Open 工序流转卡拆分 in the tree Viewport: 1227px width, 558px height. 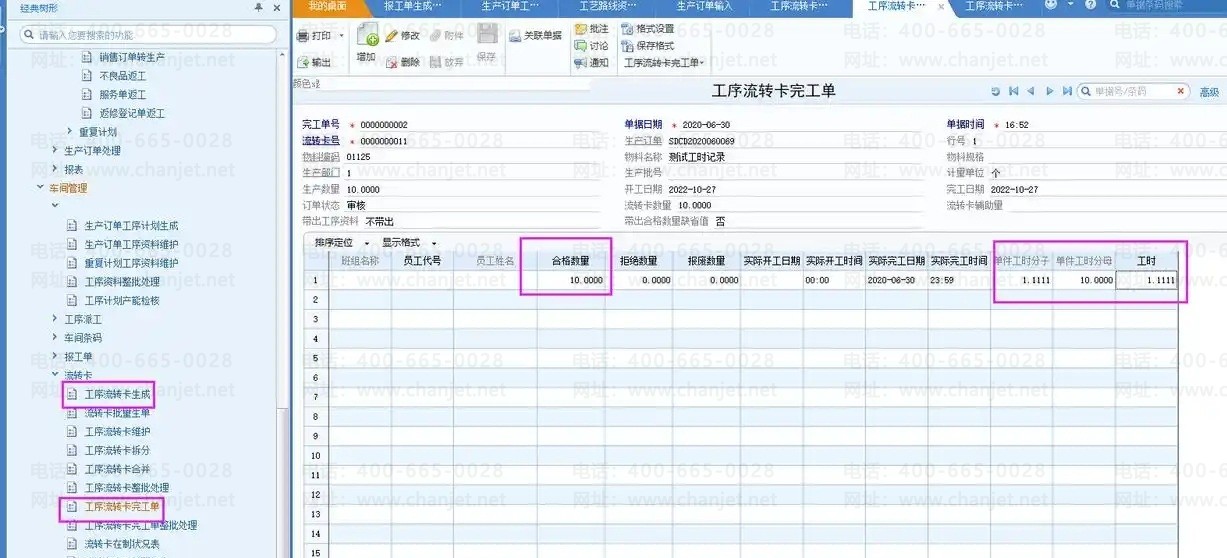coord(117,450)
